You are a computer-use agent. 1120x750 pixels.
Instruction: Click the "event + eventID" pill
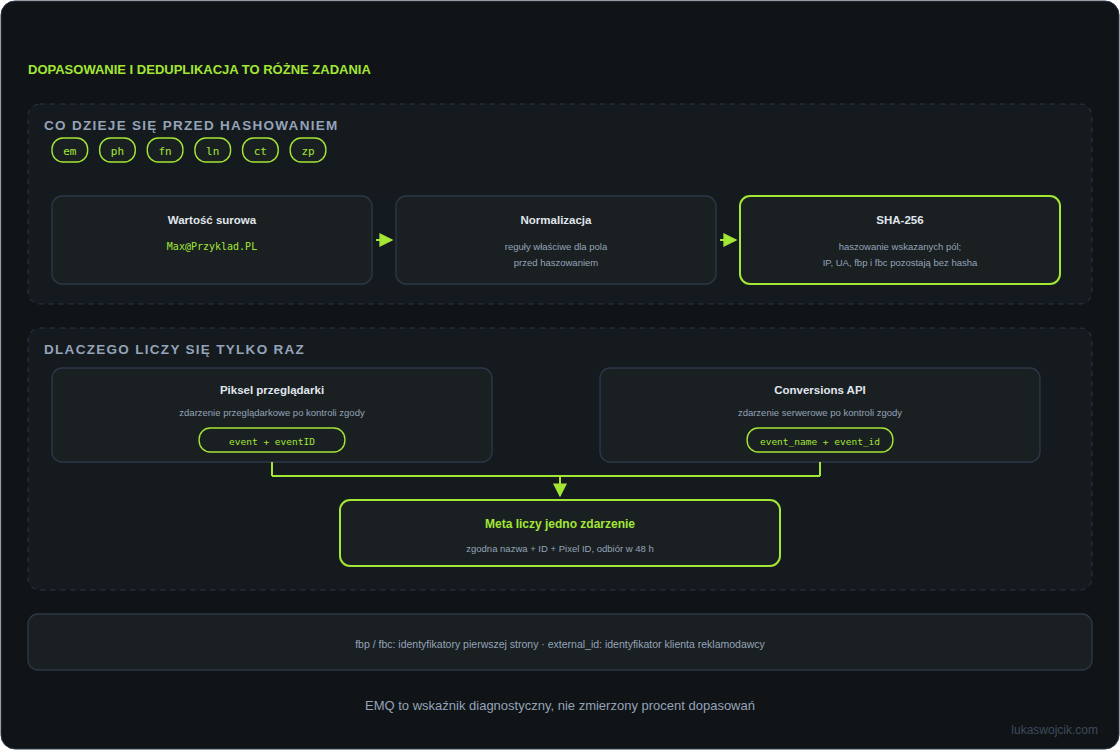click(x=272, y=441)
